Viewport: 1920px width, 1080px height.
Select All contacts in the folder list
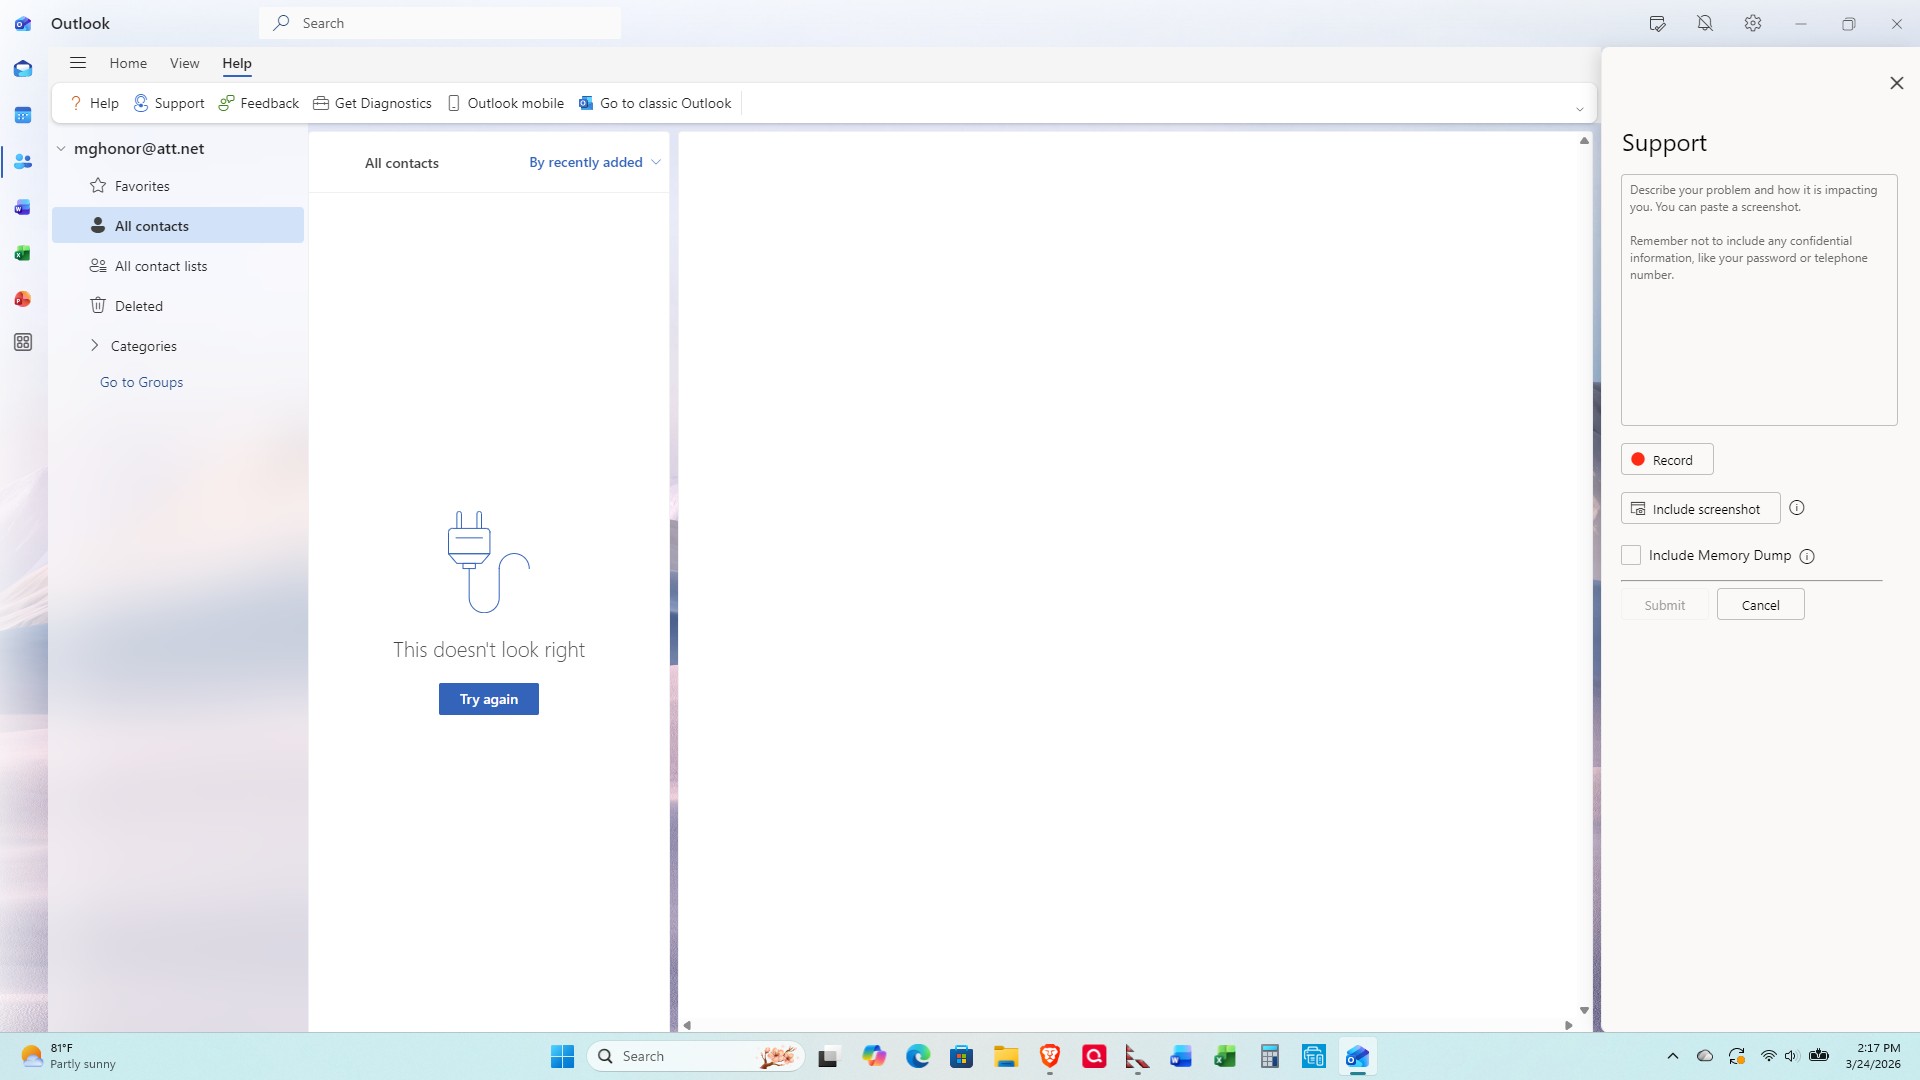click(178, 226)
